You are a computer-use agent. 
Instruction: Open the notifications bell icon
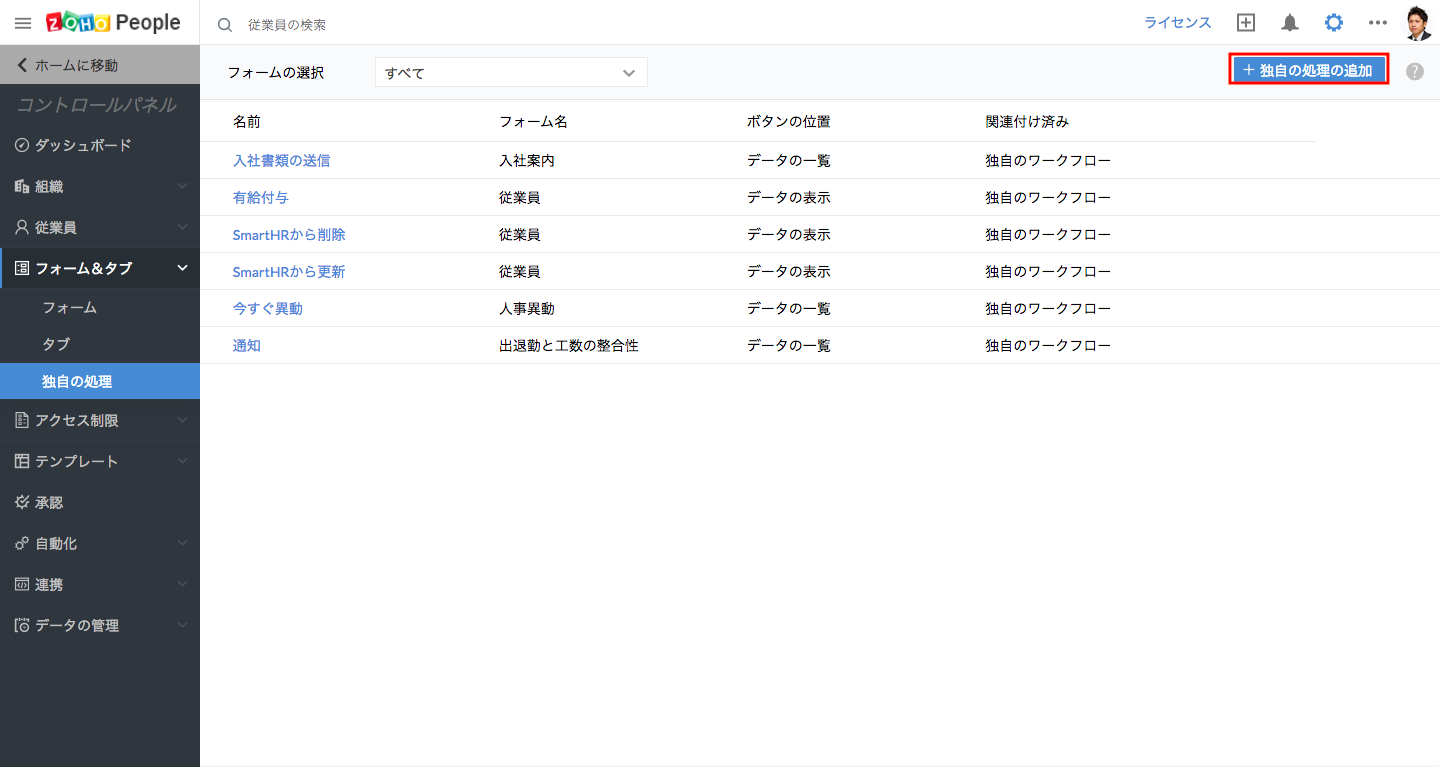coord(1290,23)
